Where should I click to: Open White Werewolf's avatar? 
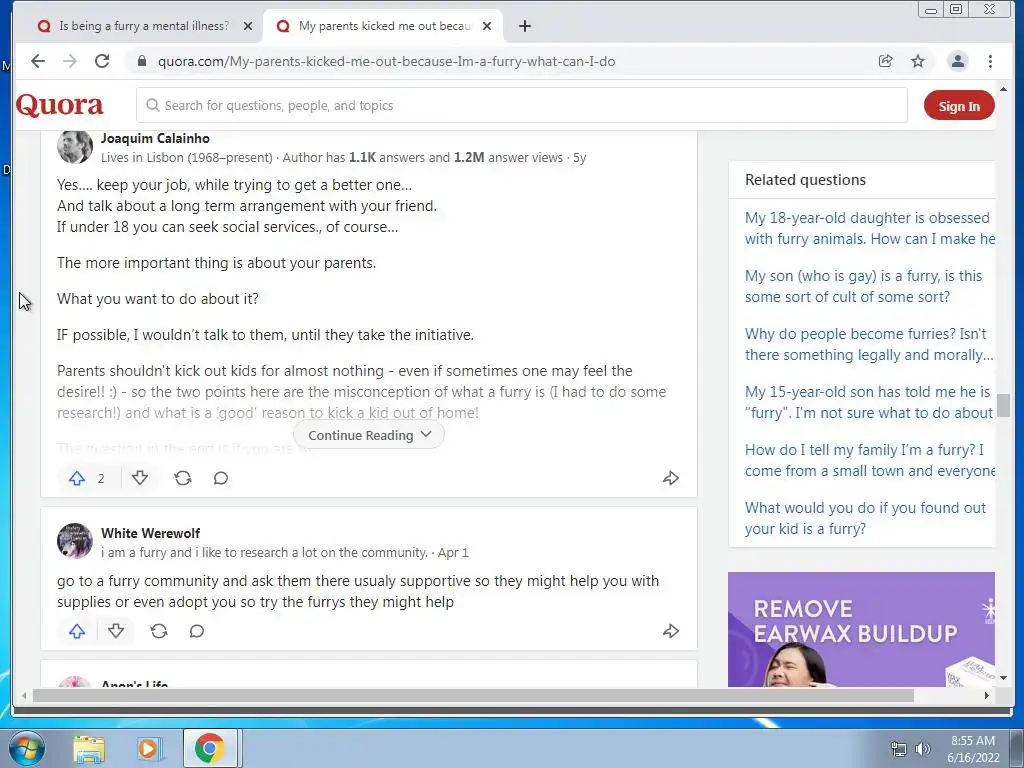[x=74, y=541]
